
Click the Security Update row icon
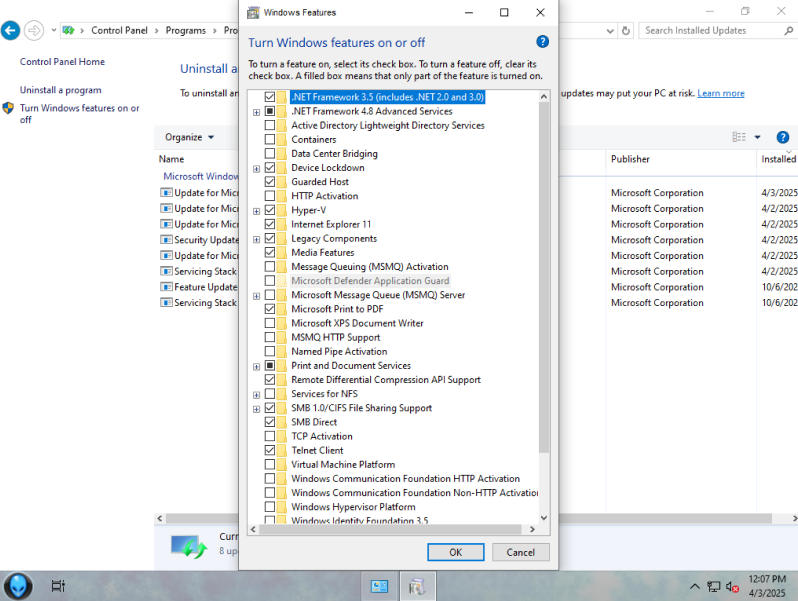click(166, 240)
